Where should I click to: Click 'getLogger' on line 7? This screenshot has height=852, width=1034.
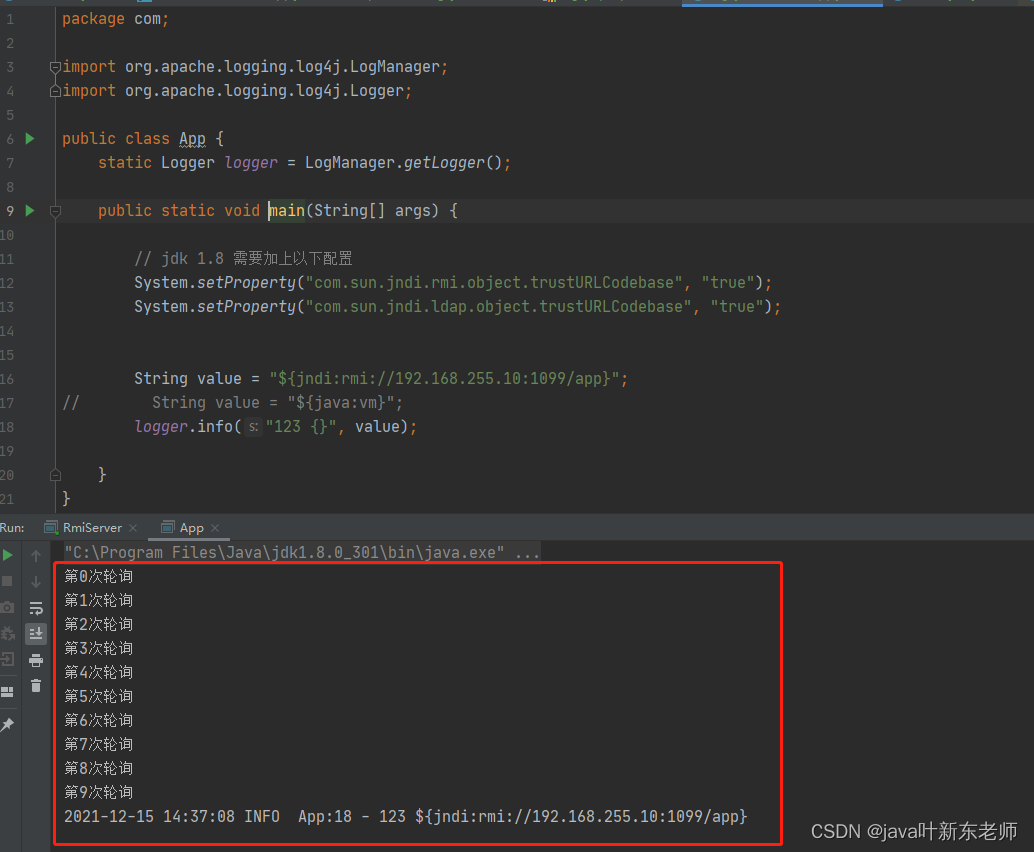(444, 163)
